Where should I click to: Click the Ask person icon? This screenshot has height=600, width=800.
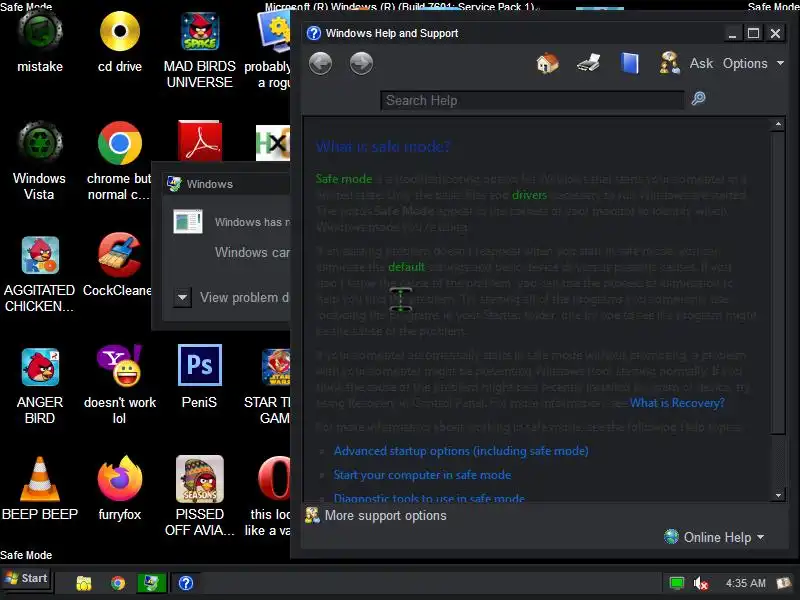670,63
